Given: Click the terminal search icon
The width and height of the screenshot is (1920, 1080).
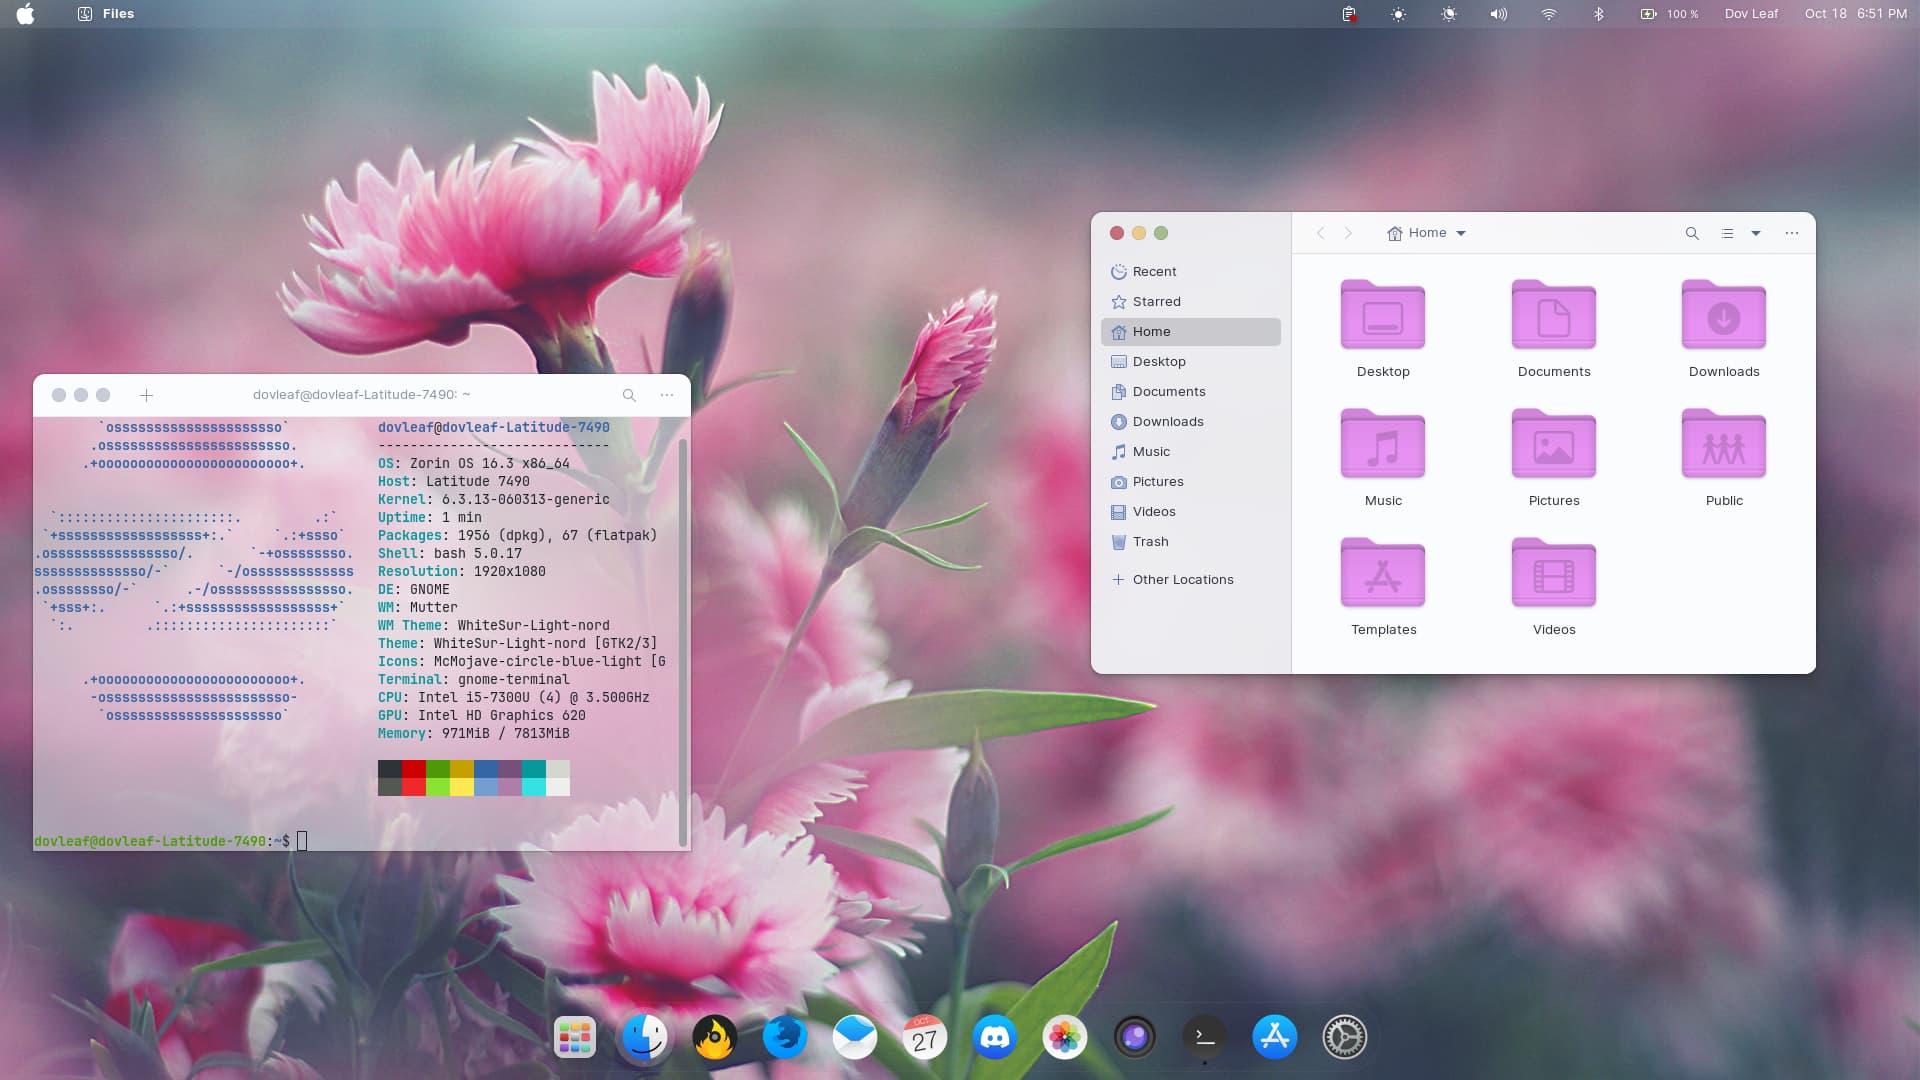Looking at the screenshot, I should pyautogui.click(x=629, y=395).
